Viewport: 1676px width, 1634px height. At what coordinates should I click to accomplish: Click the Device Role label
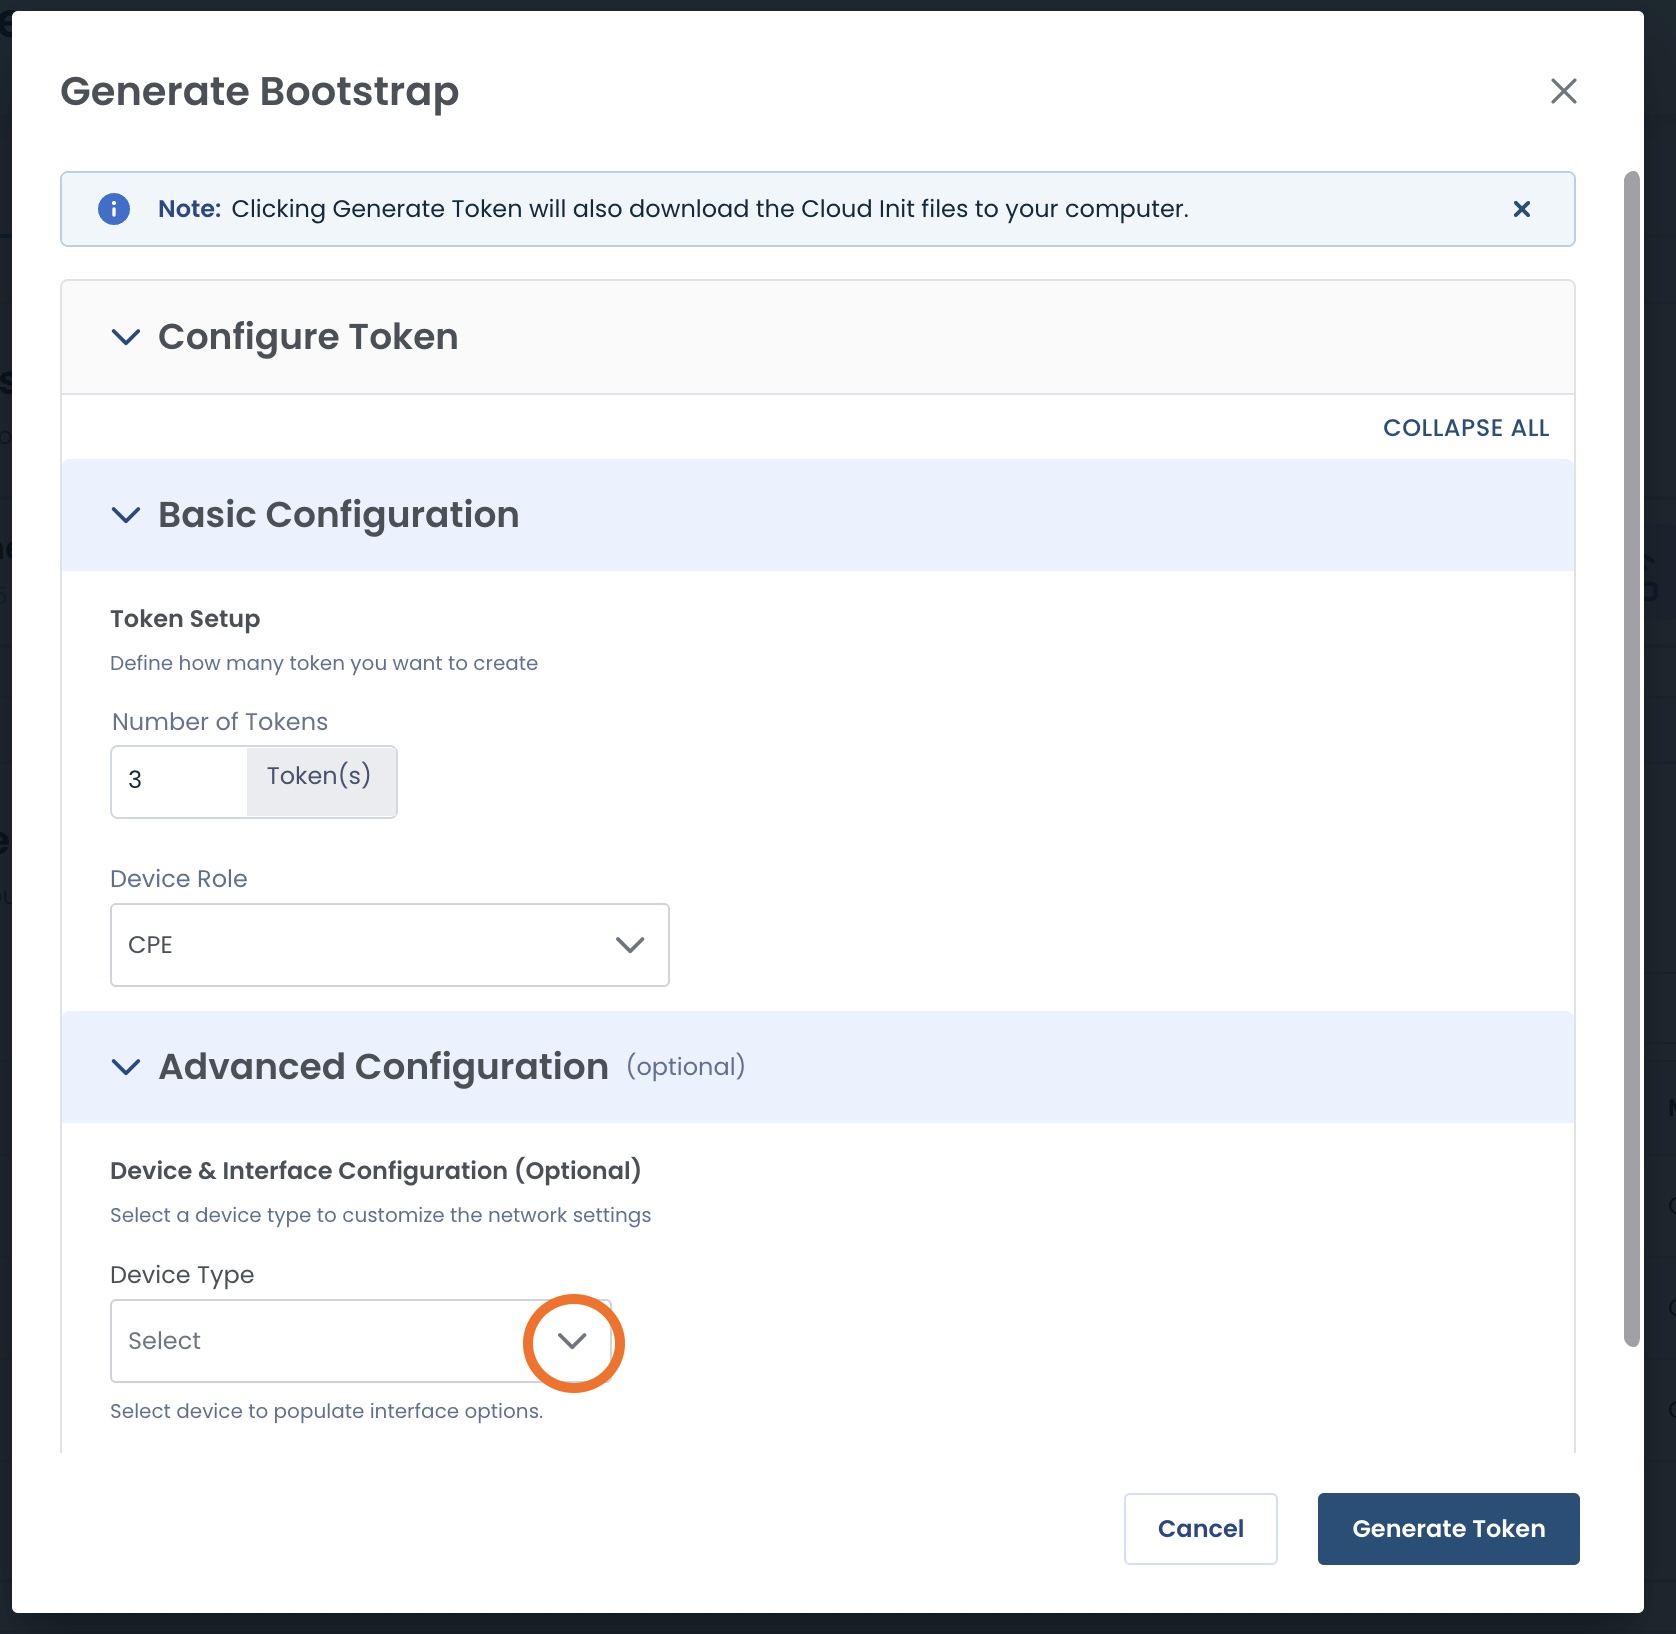(x=179, y=879)
